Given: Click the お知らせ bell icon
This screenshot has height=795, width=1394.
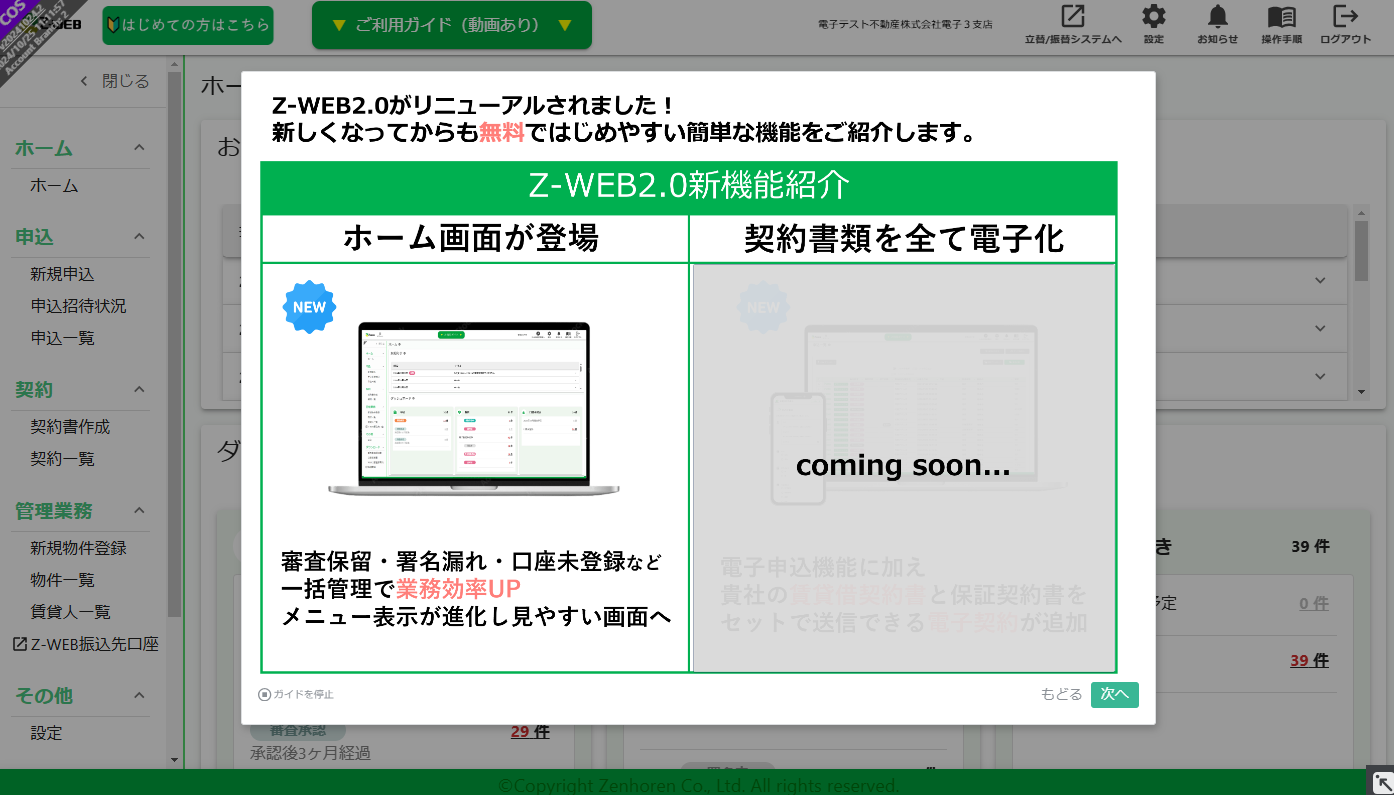Looking at the screenshot, I should click(x=1217, y=18).
